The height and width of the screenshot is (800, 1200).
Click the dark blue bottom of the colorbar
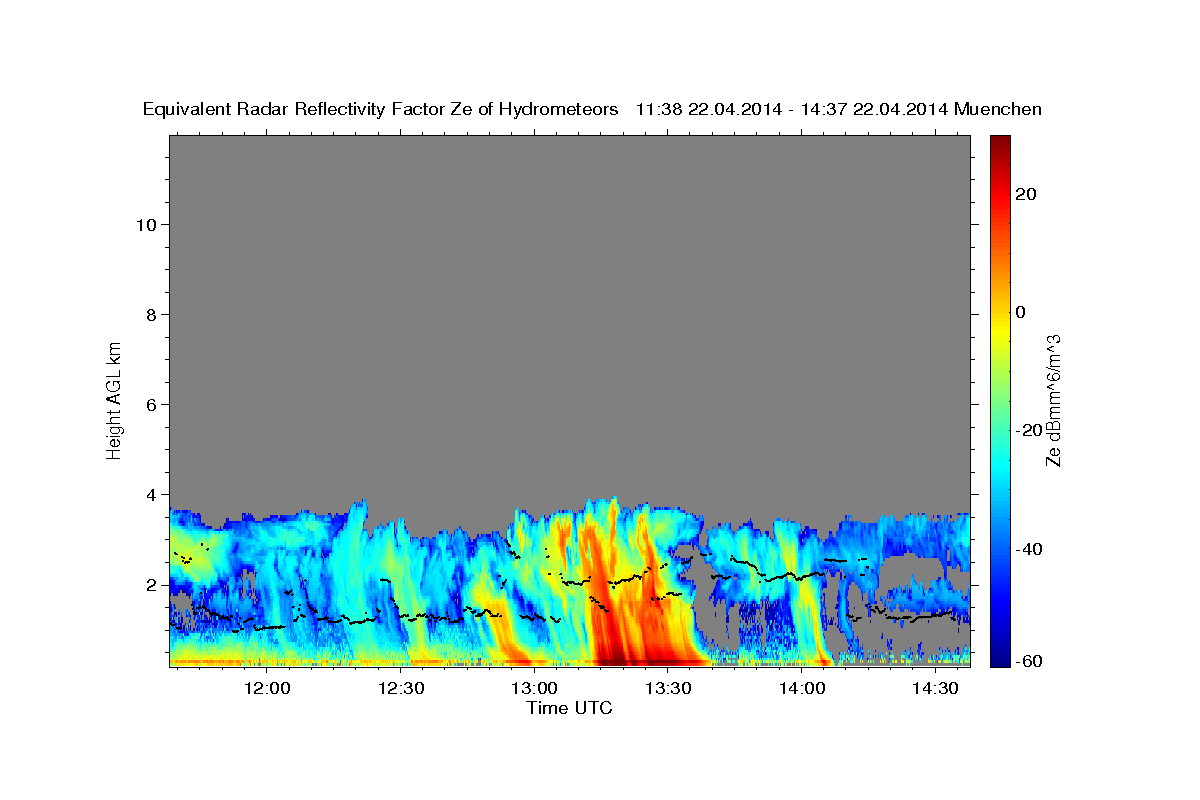click(x=1000, y=659)
